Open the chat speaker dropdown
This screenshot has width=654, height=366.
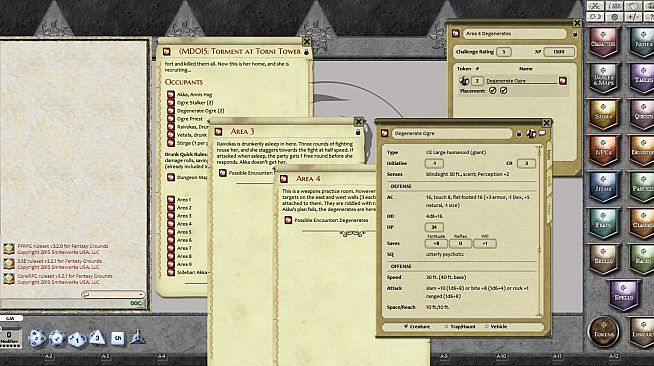113,294
